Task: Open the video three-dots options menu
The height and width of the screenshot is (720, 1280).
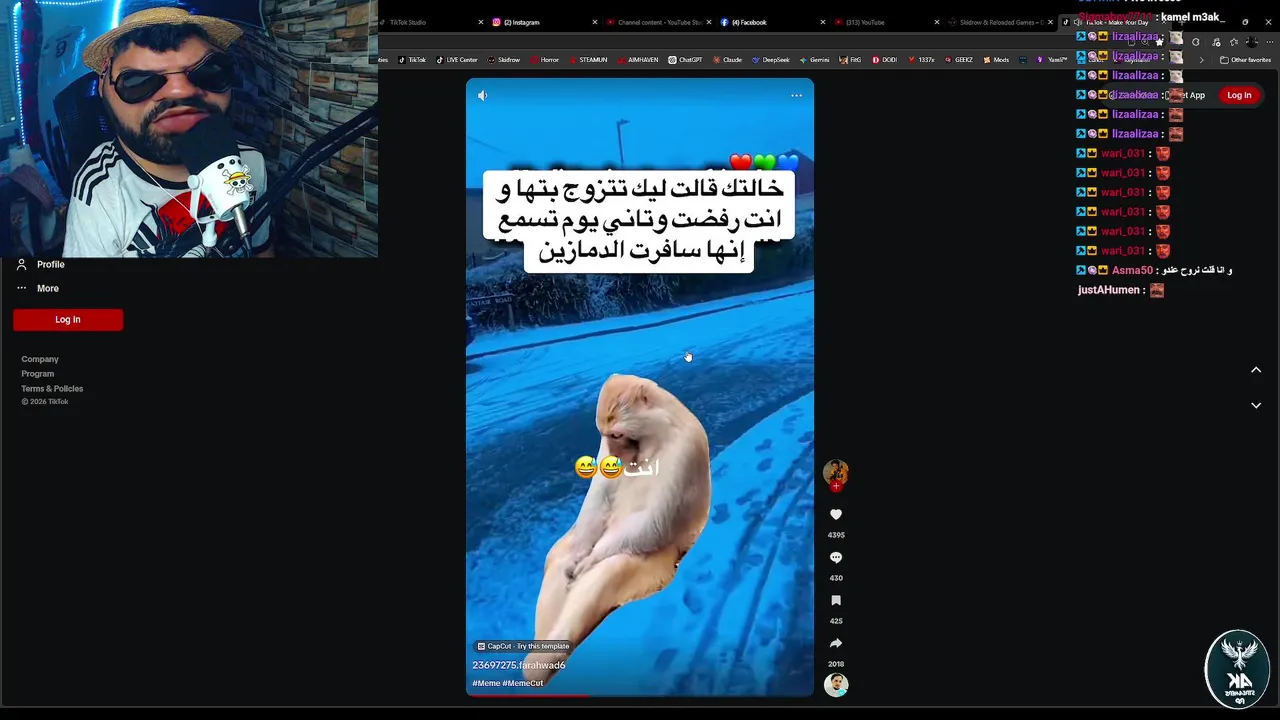Action: (x=796, y=96)
